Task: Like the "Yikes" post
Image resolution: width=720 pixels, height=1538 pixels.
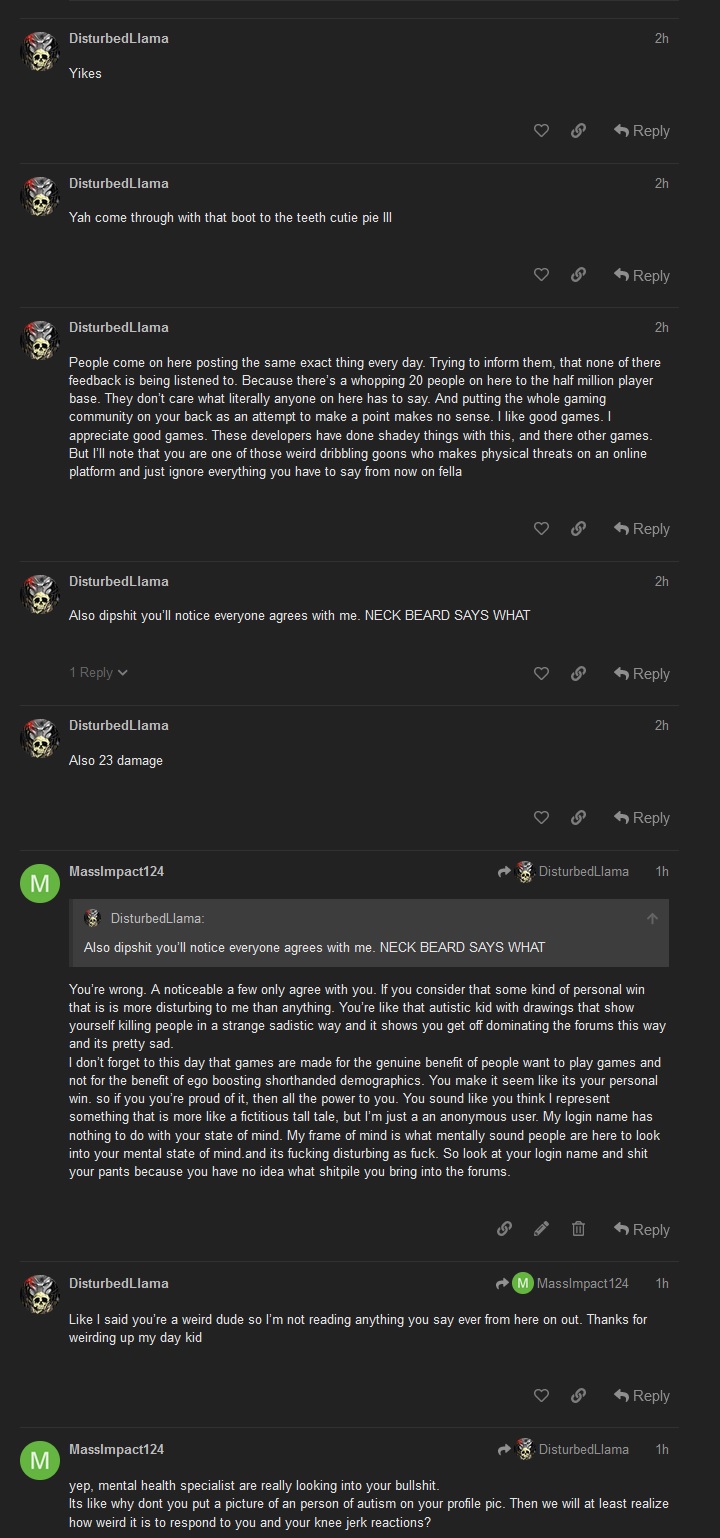Action: [x=541, y=131]
